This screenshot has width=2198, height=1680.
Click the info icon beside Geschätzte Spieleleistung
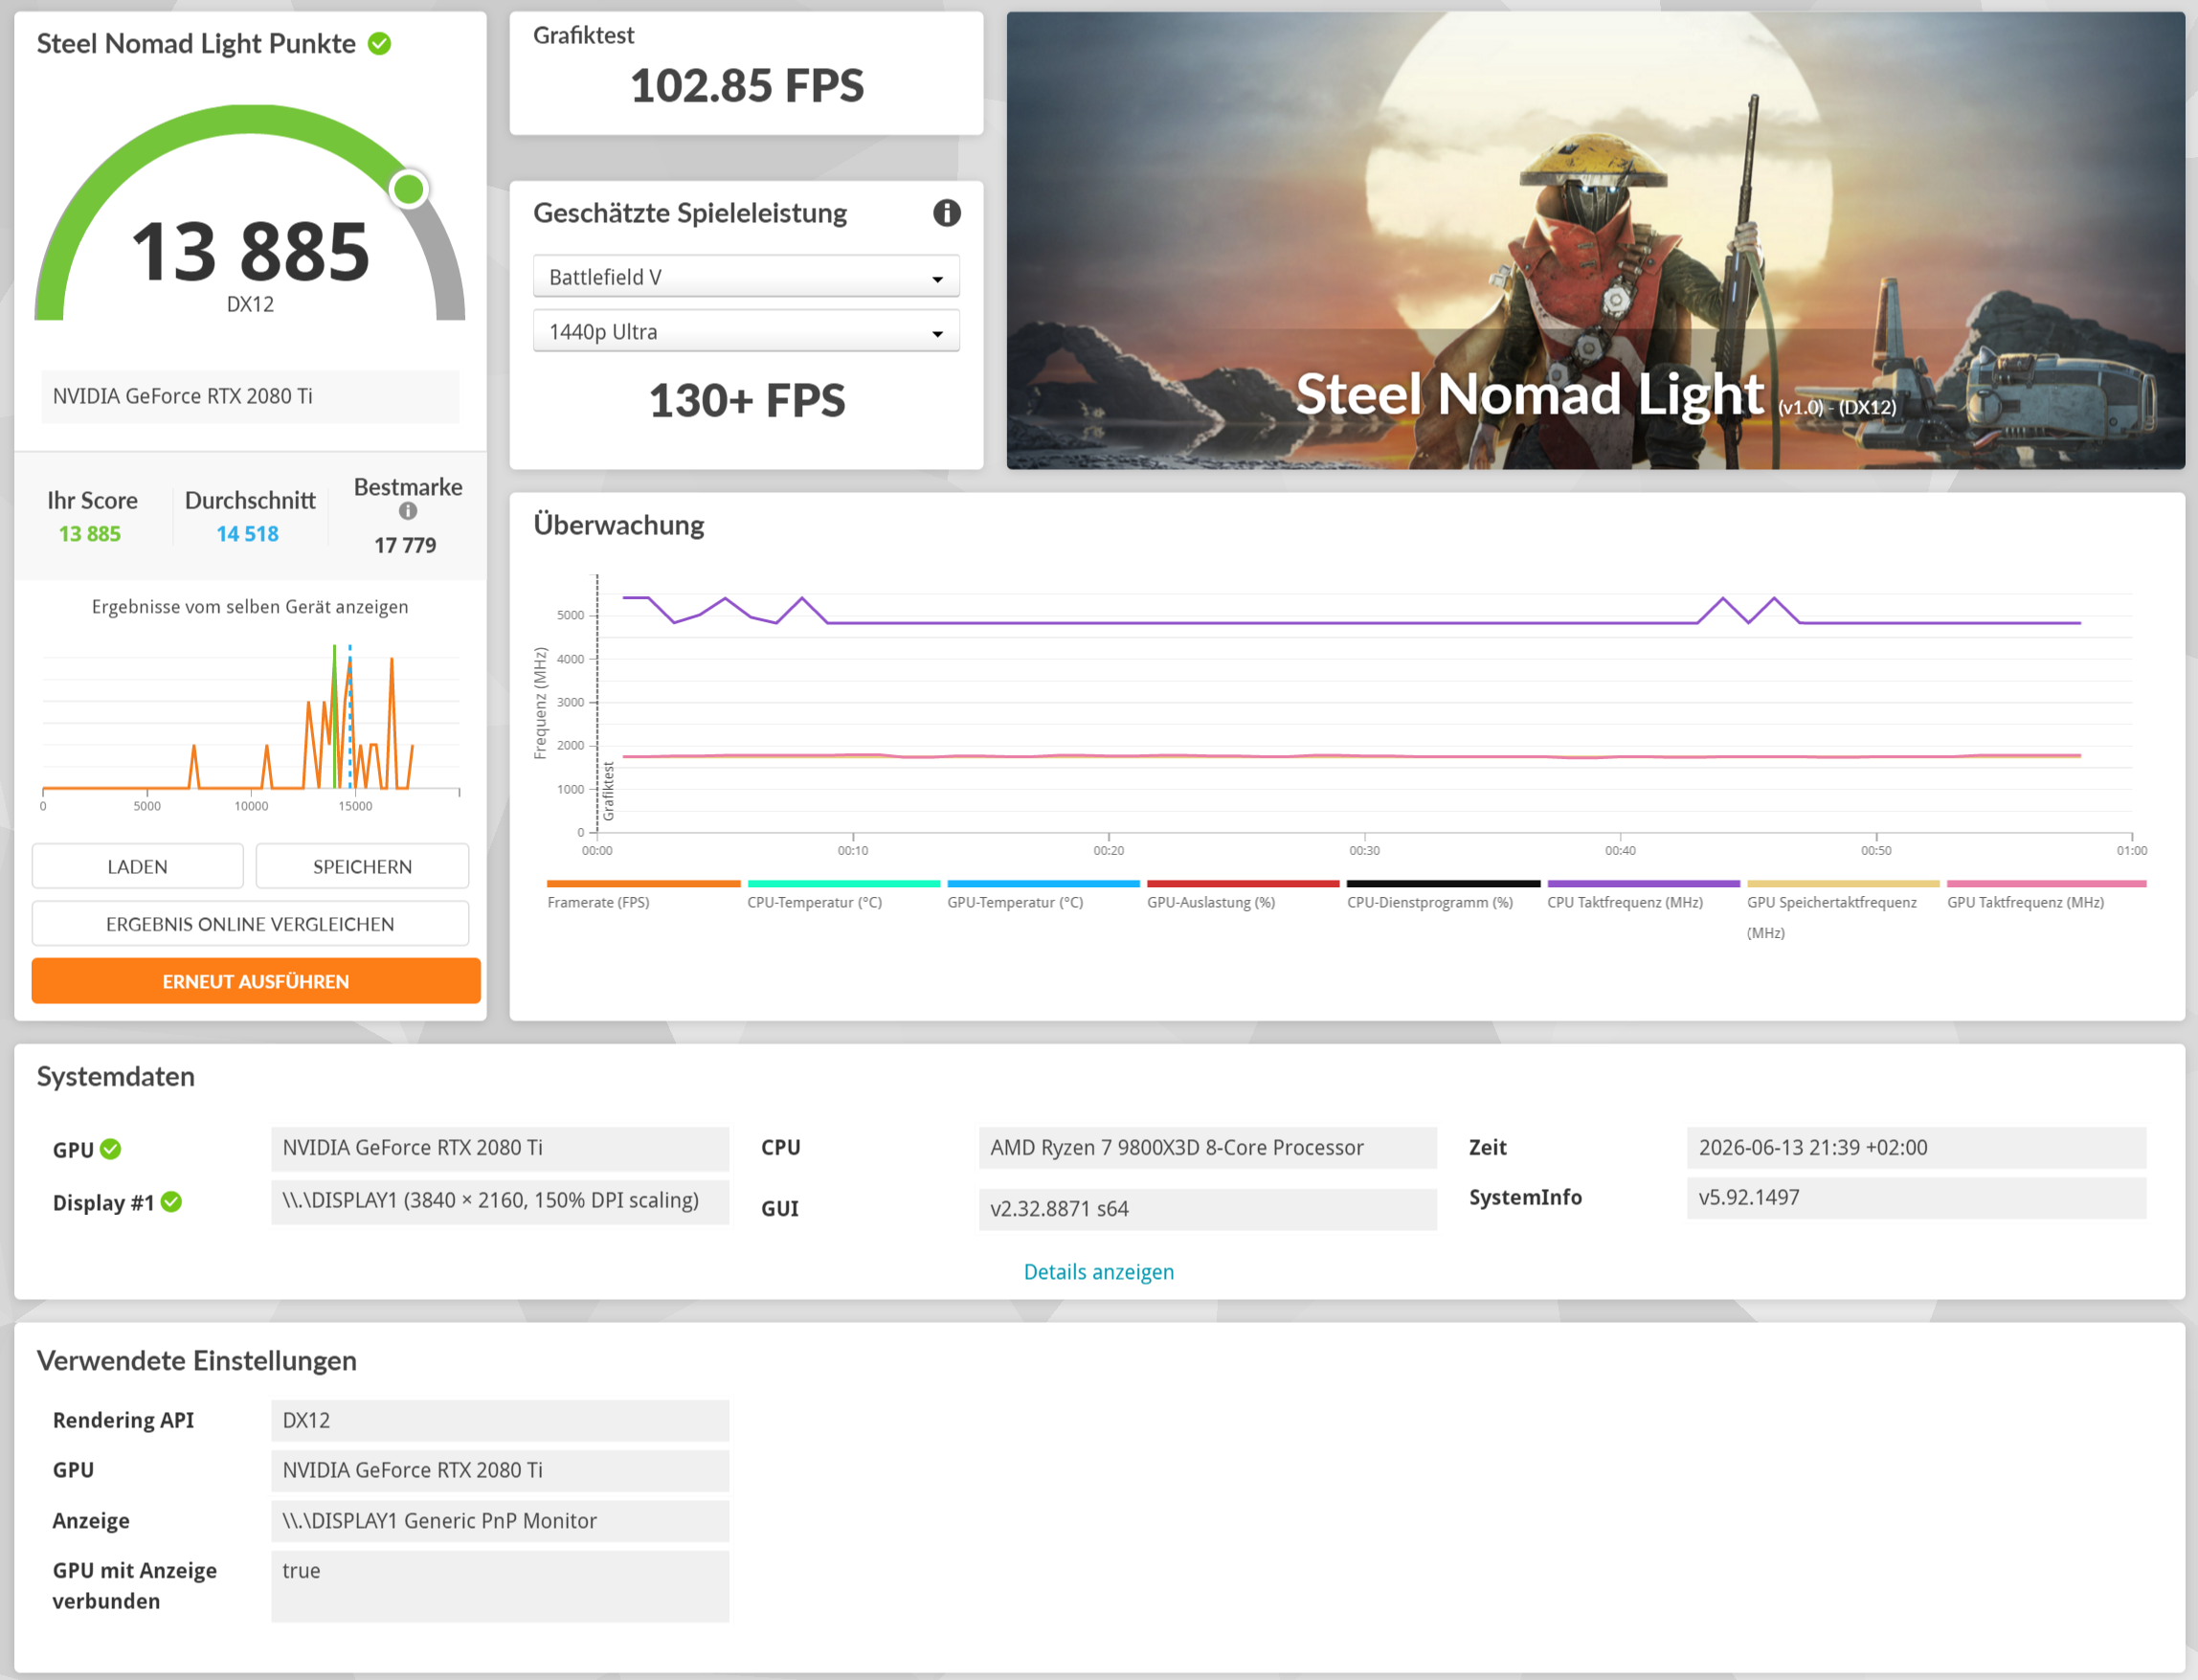pos(946,213)
